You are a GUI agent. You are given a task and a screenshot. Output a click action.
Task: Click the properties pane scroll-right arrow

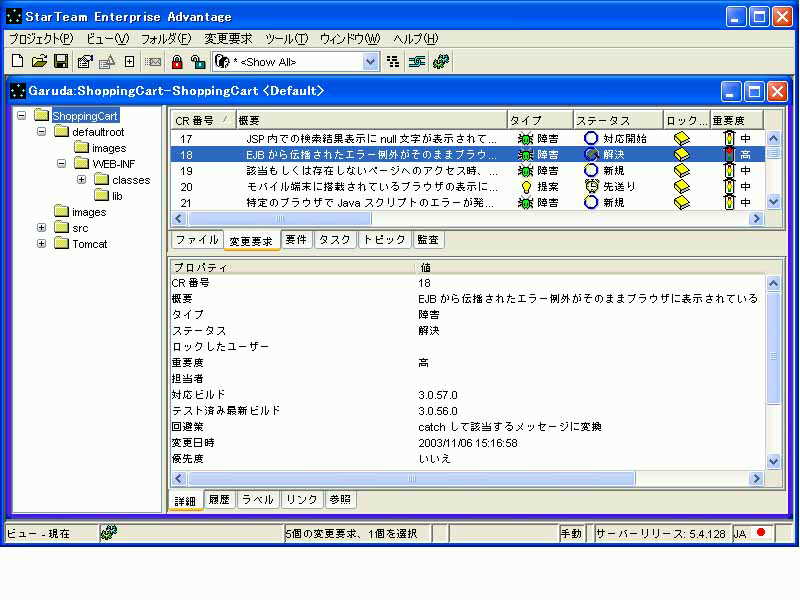point(756,479)
